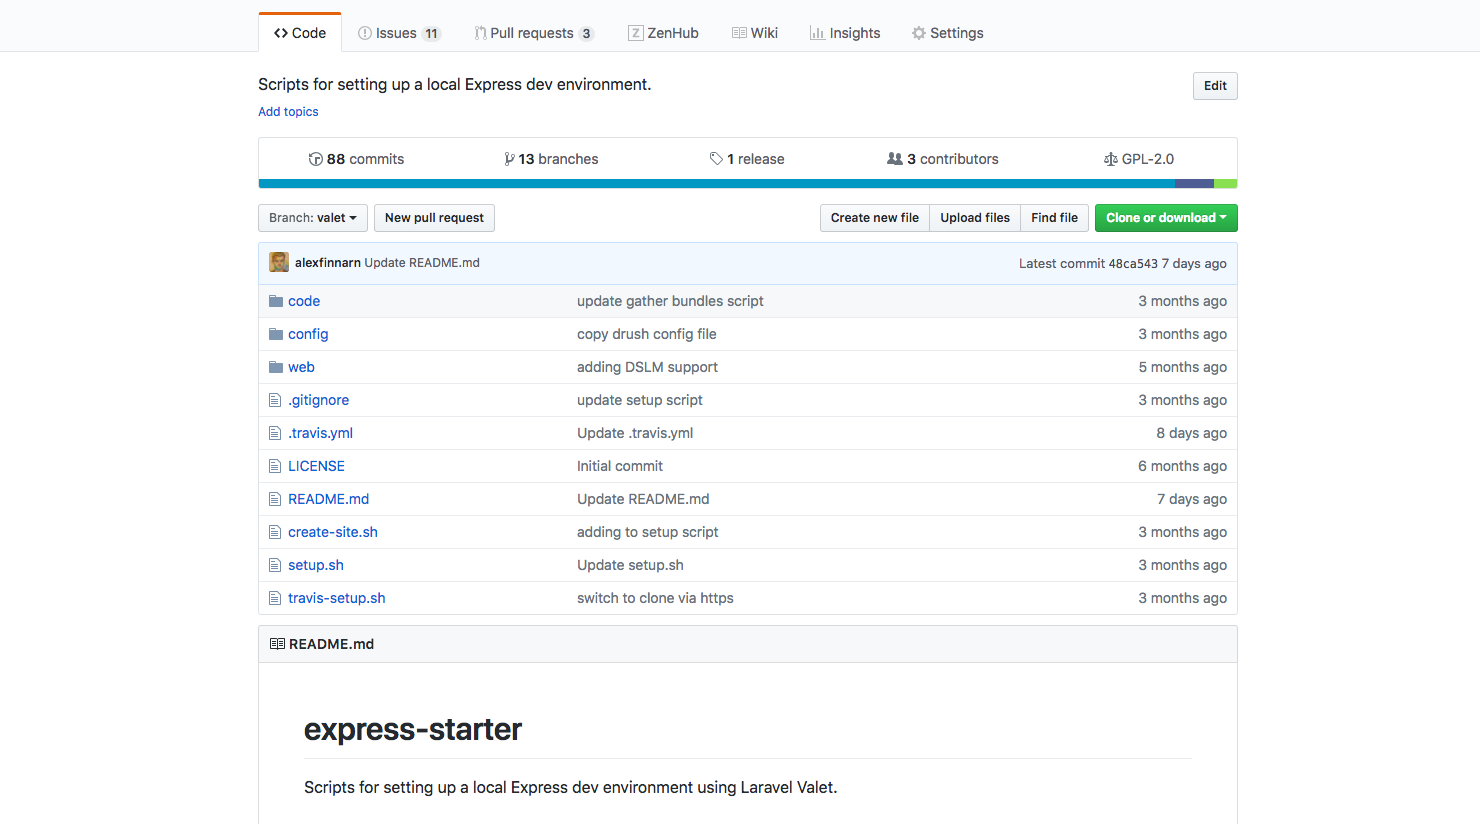Click the Find file button

click(1054, 218)
